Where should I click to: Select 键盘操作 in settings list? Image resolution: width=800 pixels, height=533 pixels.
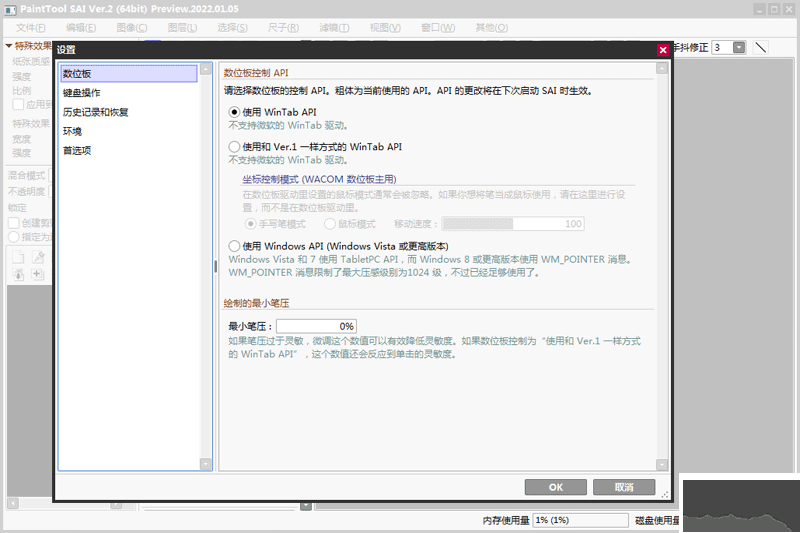pyautogui.click(x=81, y=93)
